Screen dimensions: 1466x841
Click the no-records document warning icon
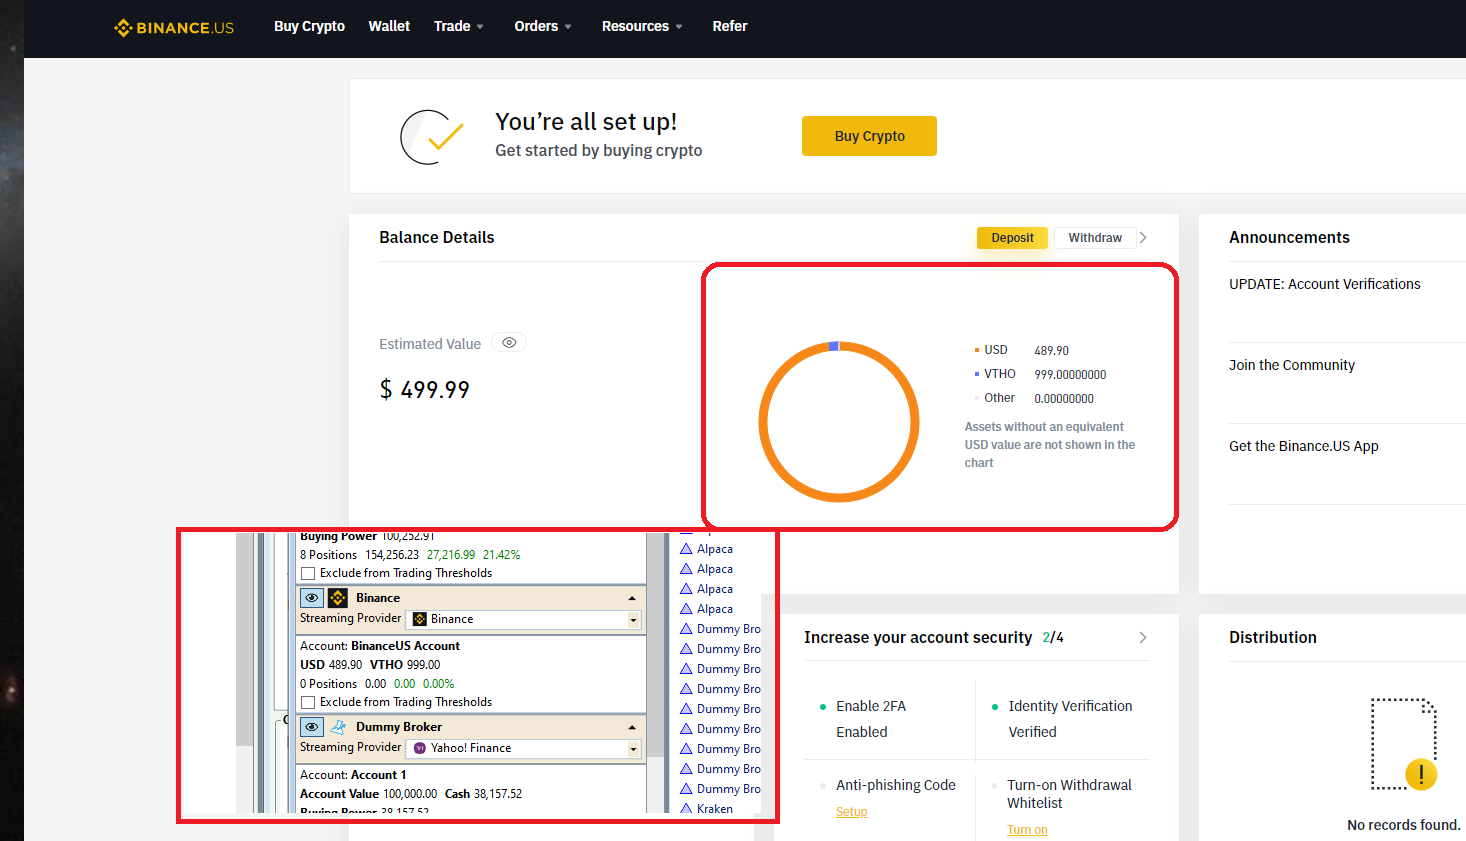coord(1403,745)
